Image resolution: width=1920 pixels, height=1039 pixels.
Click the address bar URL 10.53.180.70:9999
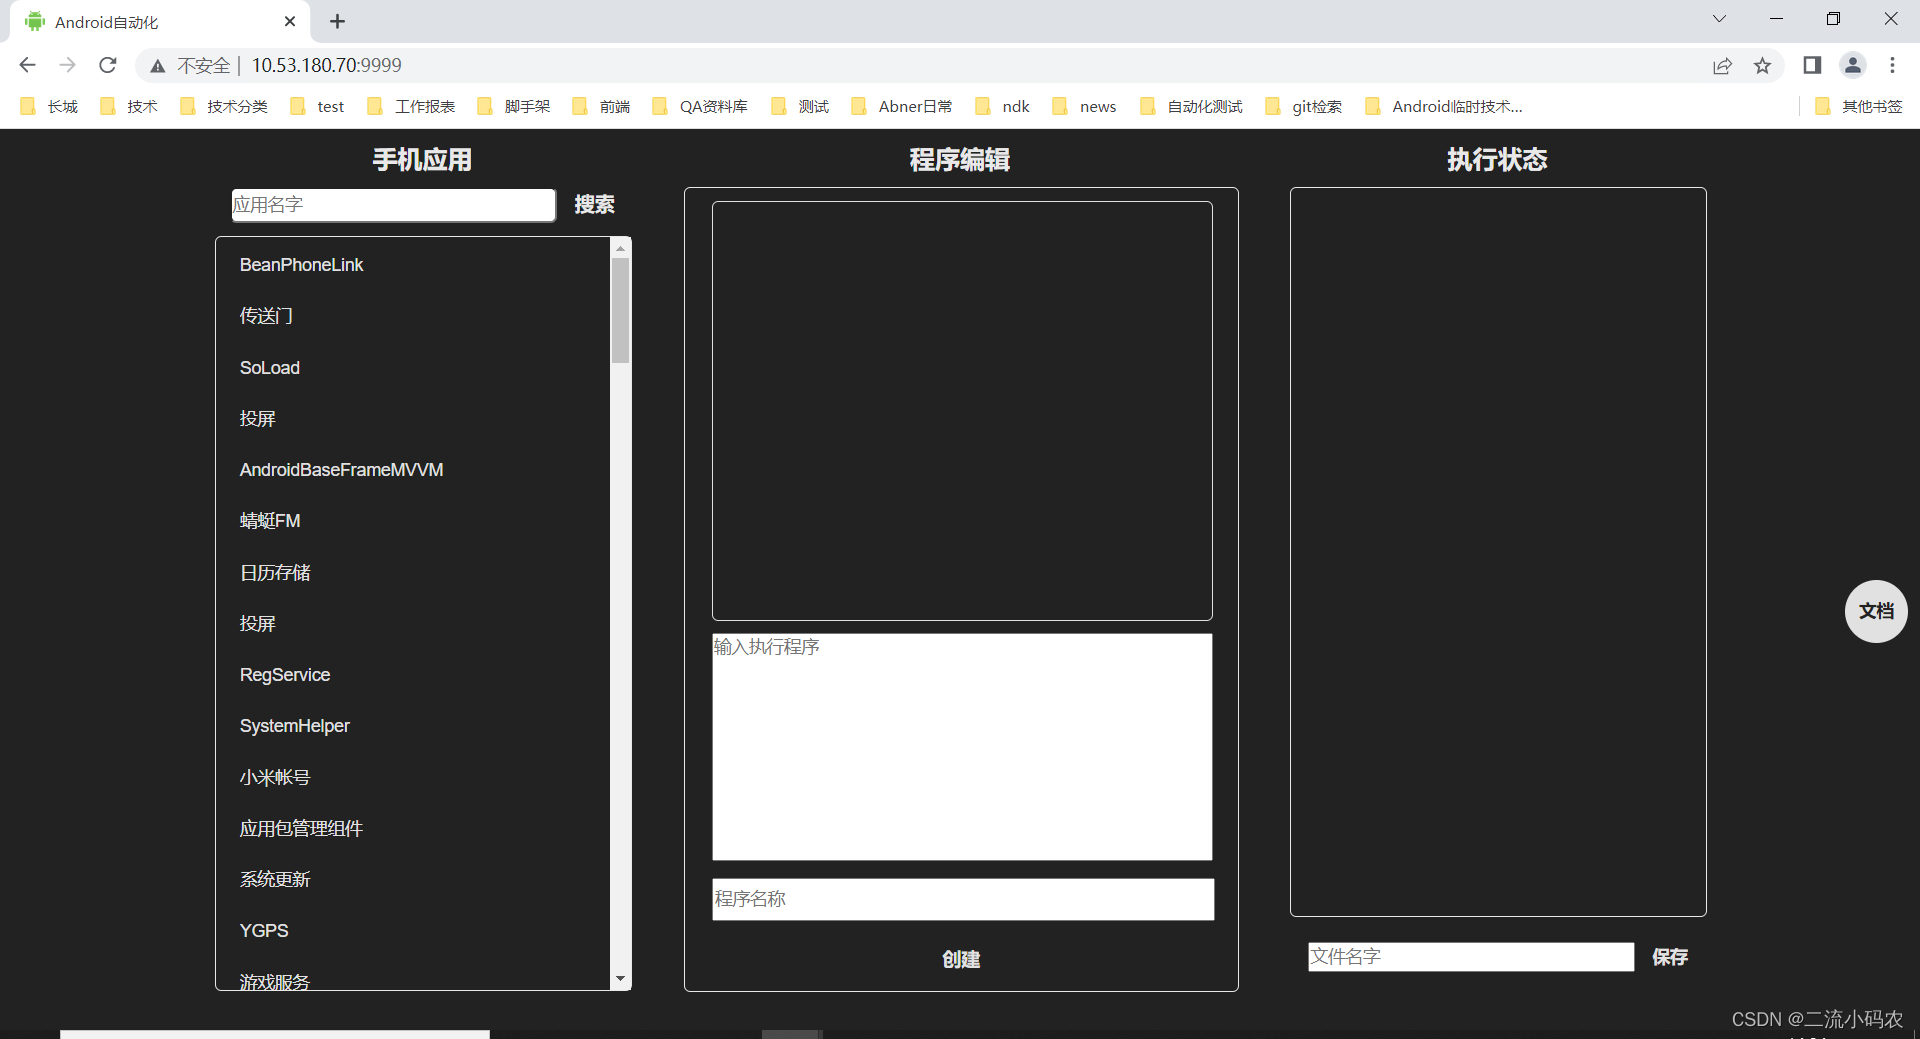pos(326,65)
